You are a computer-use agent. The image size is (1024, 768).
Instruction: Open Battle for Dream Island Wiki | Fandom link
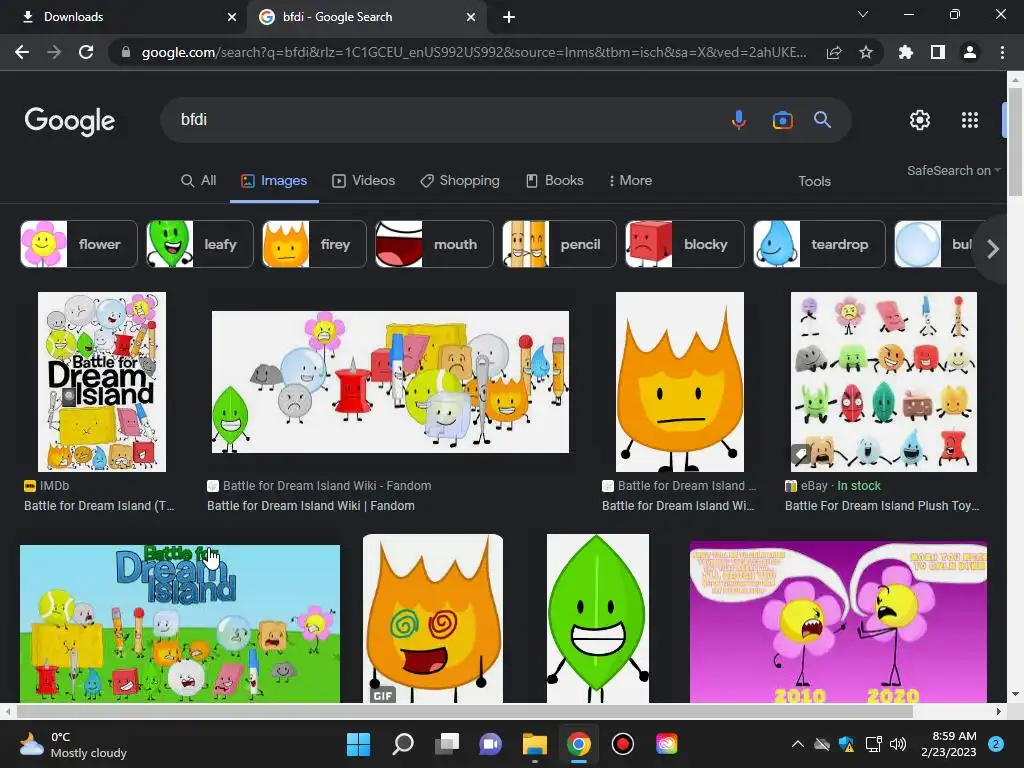click(x=311, y=505)
